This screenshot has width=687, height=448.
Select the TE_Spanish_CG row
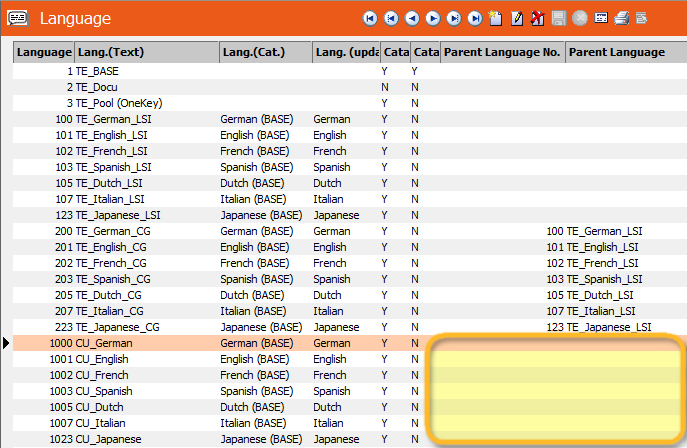tap(350, 279)
